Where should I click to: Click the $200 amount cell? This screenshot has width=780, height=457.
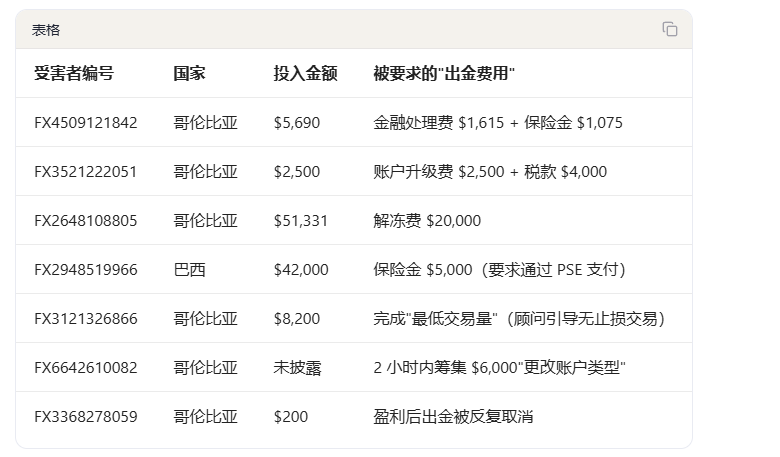(x=291, y=417)
